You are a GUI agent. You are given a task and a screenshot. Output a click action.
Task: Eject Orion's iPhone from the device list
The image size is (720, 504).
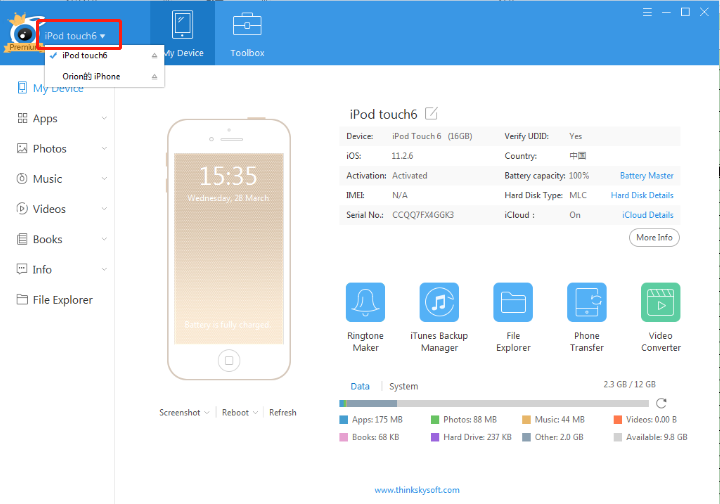(x=154, y=76)
